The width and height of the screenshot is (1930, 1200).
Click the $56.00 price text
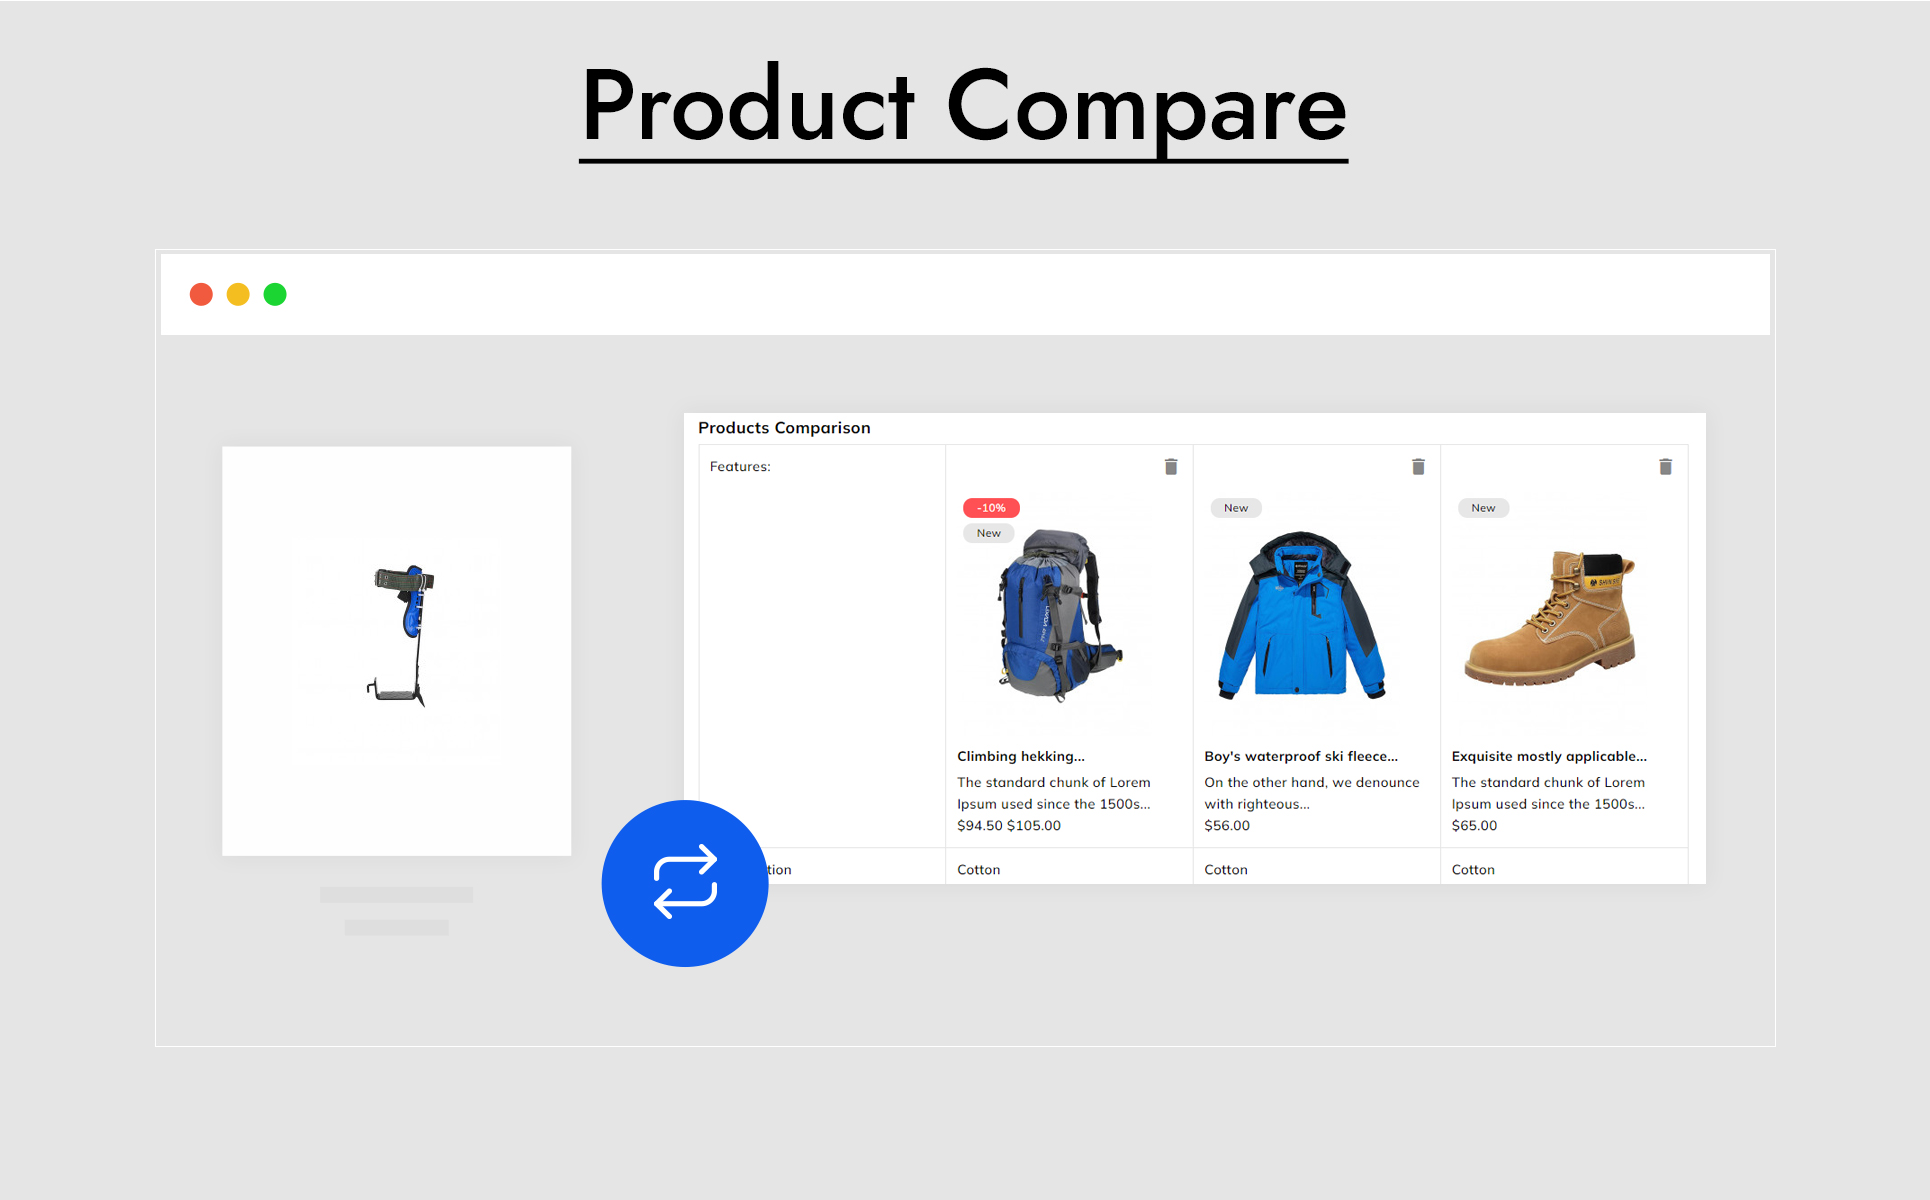pyautogui.click(x=1227, y=825)
